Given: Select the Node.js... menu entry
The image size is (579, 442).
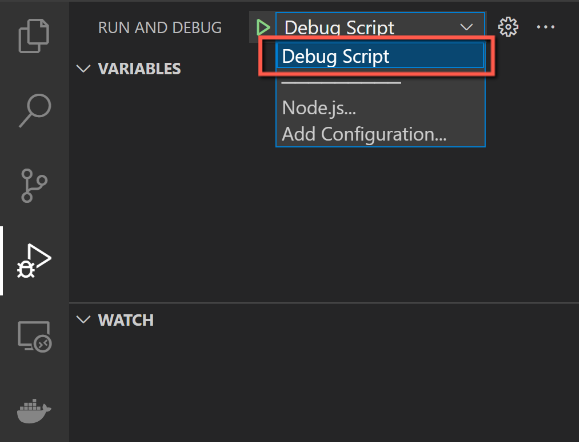Looking at the screenshot, I should click(x=319, y=108).
